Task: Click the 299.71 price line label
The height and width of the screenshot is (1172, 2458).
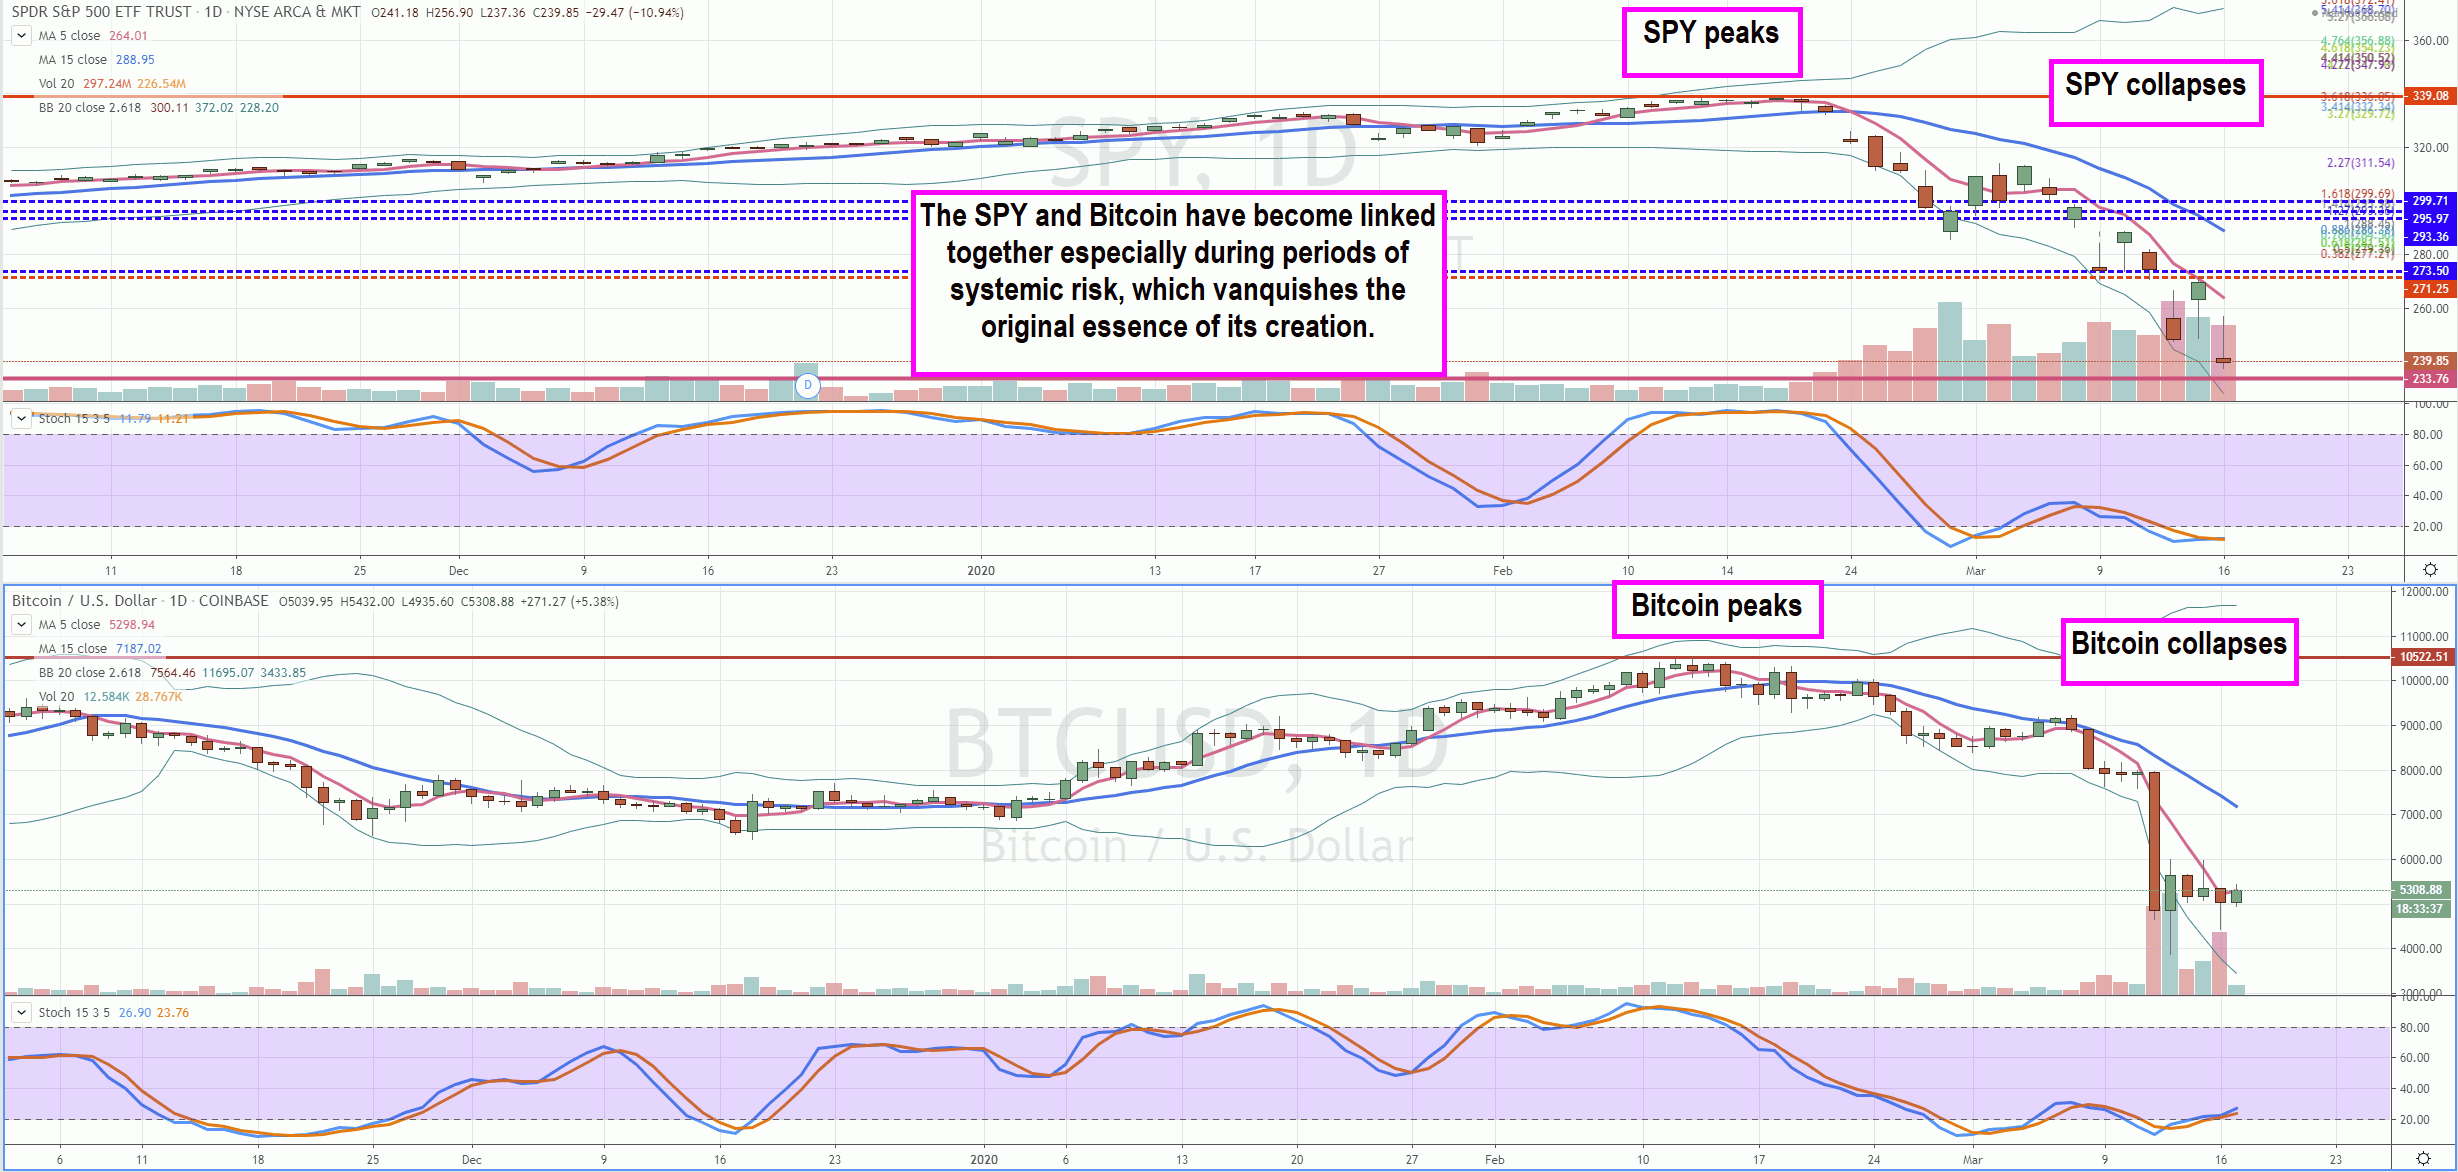Action: [x=2430, y=201]
